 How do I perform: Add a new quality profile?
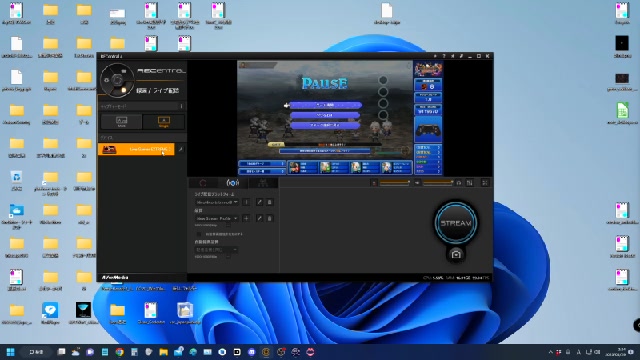coord(246,218)
